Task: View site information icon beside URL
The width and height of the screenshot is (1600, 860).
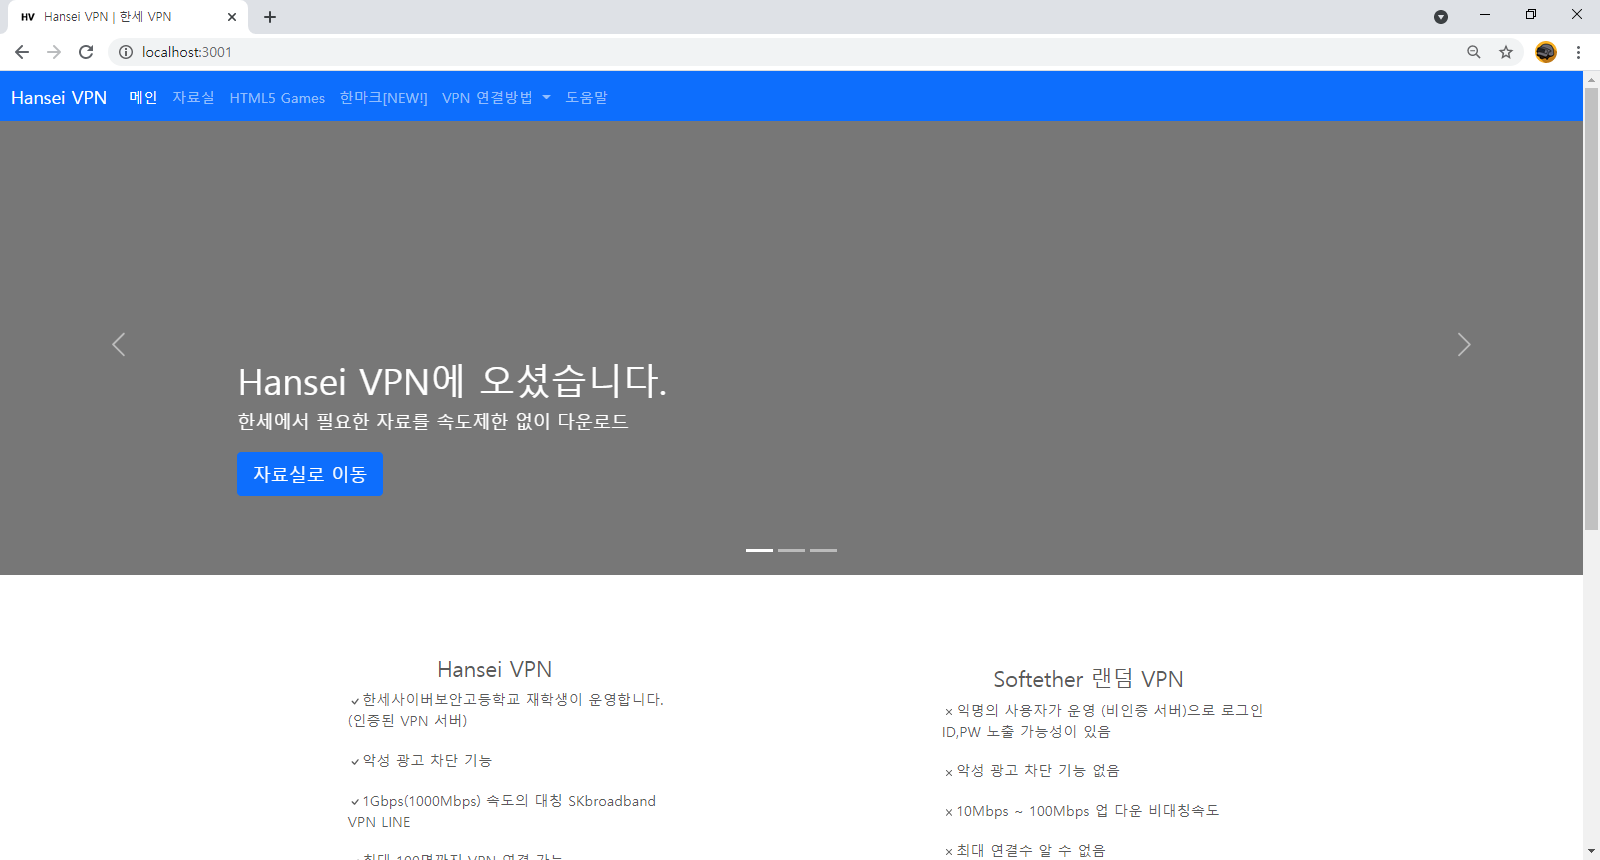Action: click(126, 52)
